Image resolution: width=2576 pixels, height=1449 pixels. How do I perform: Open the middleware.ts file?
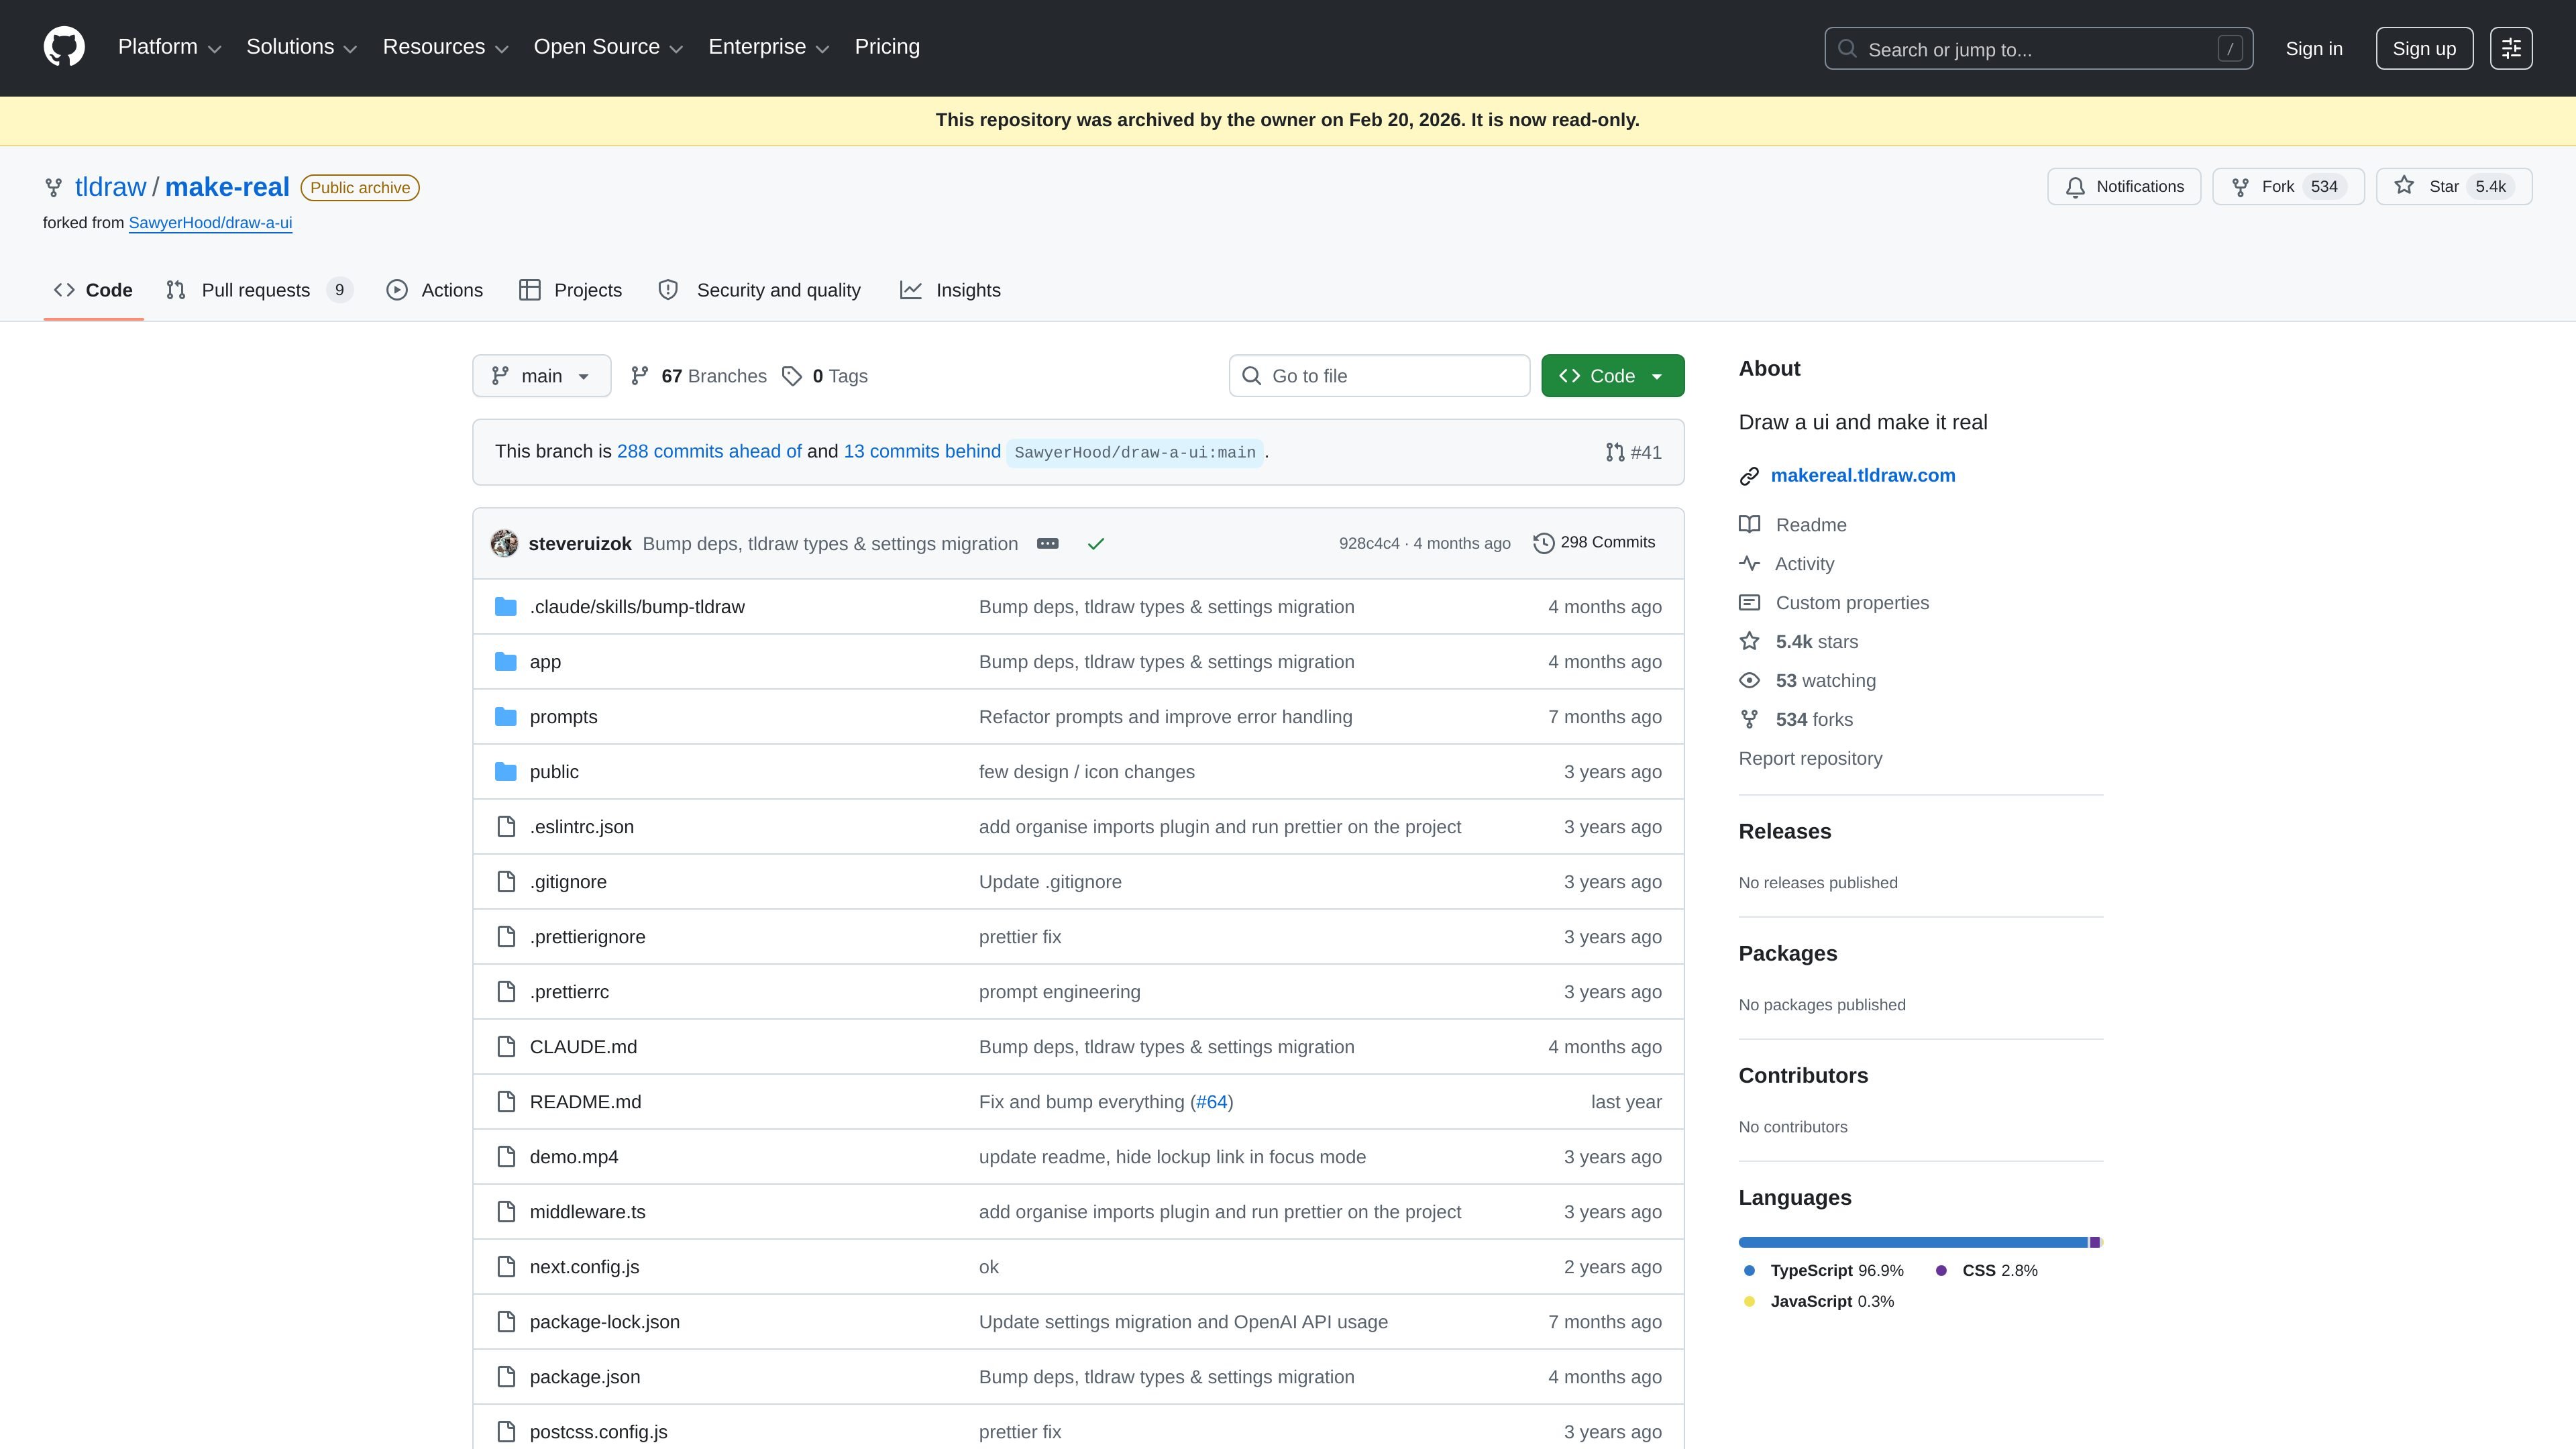pos(587,1212)
